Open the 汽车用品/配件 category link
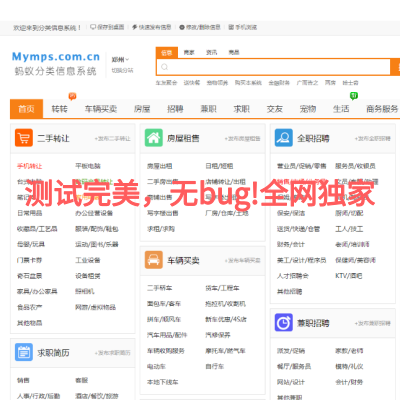400x400 pixels. tap(167, 335)
